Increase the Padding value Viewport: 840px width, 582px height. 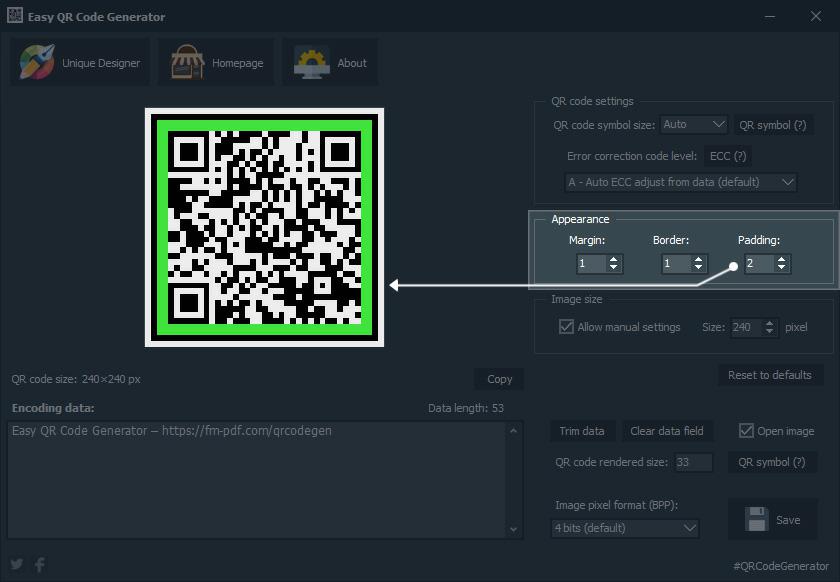pyautogui.click(x=782, y=259)
